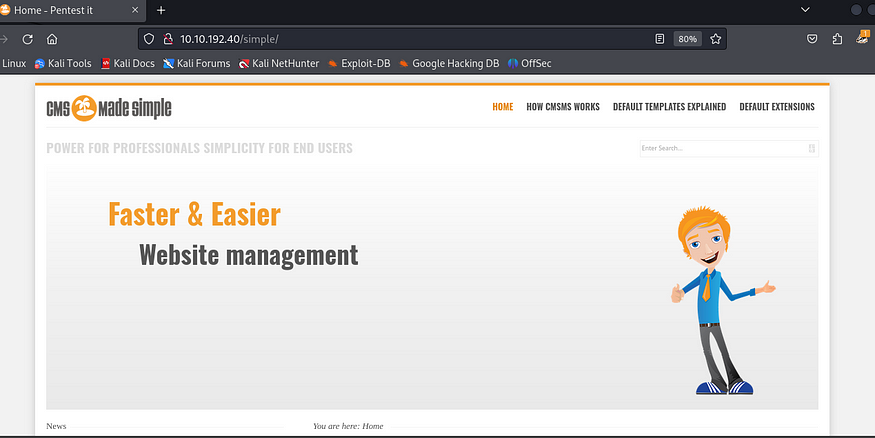Open the Kali NetHunter bookmark

click(x=279, y=64)
